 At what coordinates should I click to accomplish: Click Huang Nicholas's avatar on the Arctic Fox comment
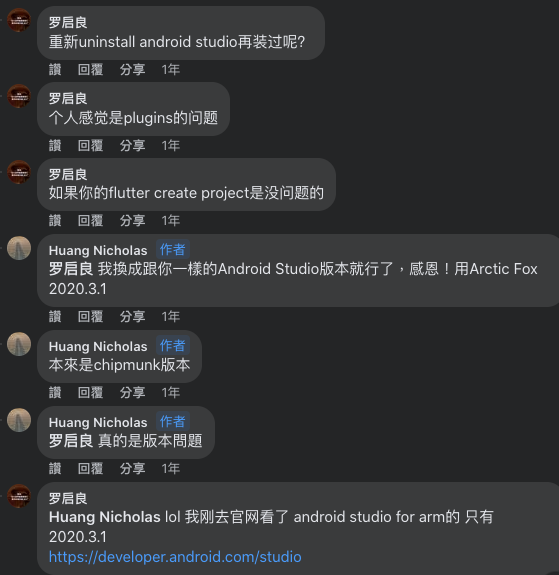[19, 248]
